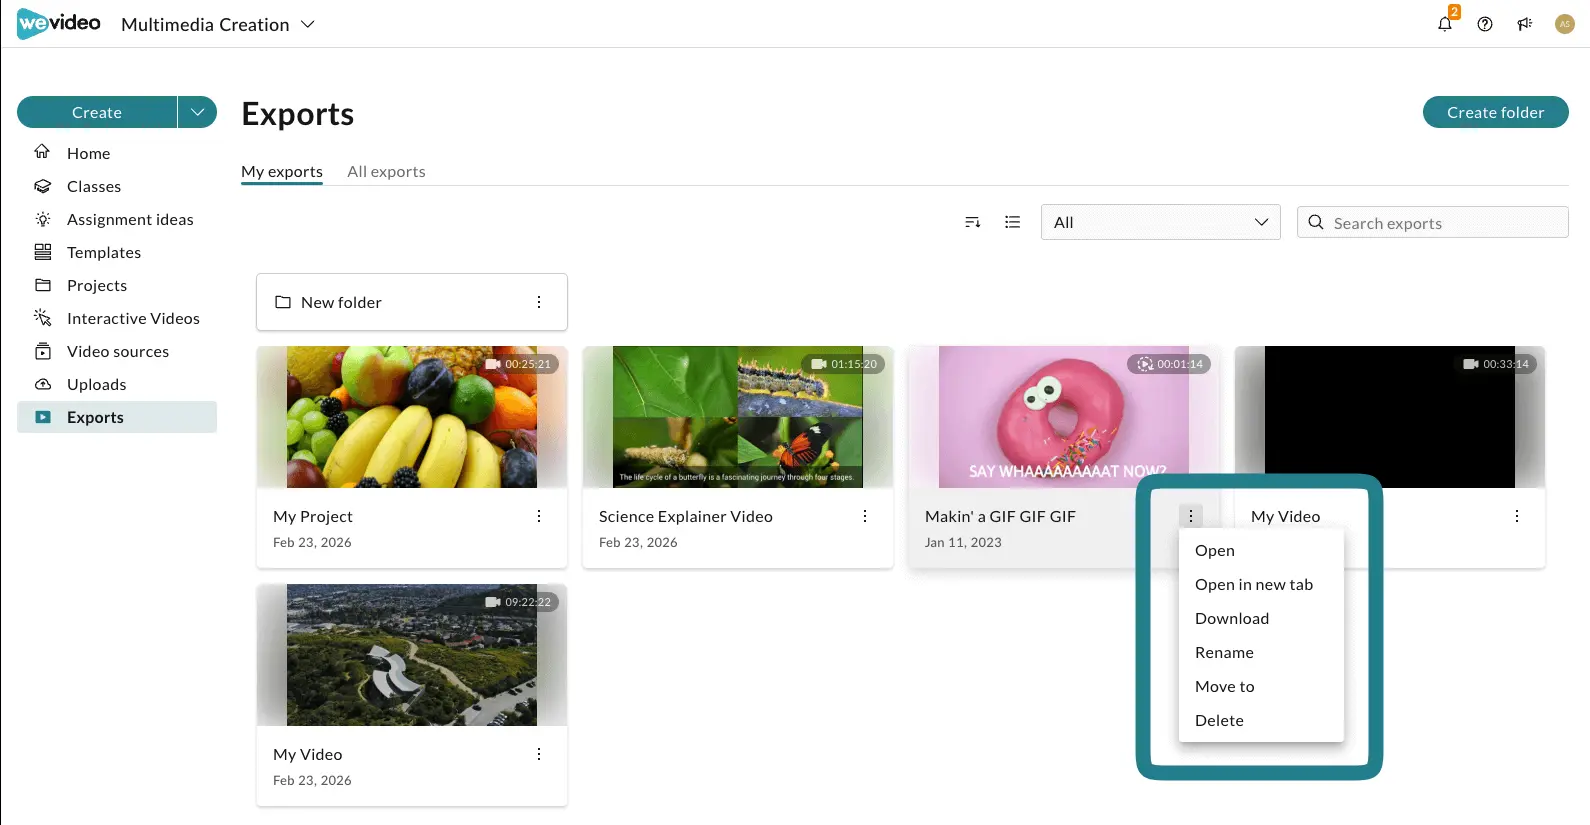
Task: Click the New folder's folder icon
Action: click(283, 302)
